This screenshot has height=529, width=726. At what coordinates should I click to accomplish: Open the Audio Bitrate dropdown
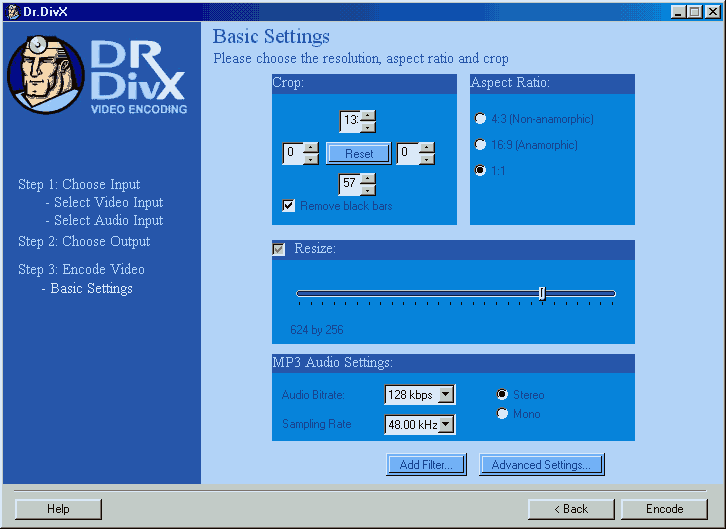[x=446, y=395]
